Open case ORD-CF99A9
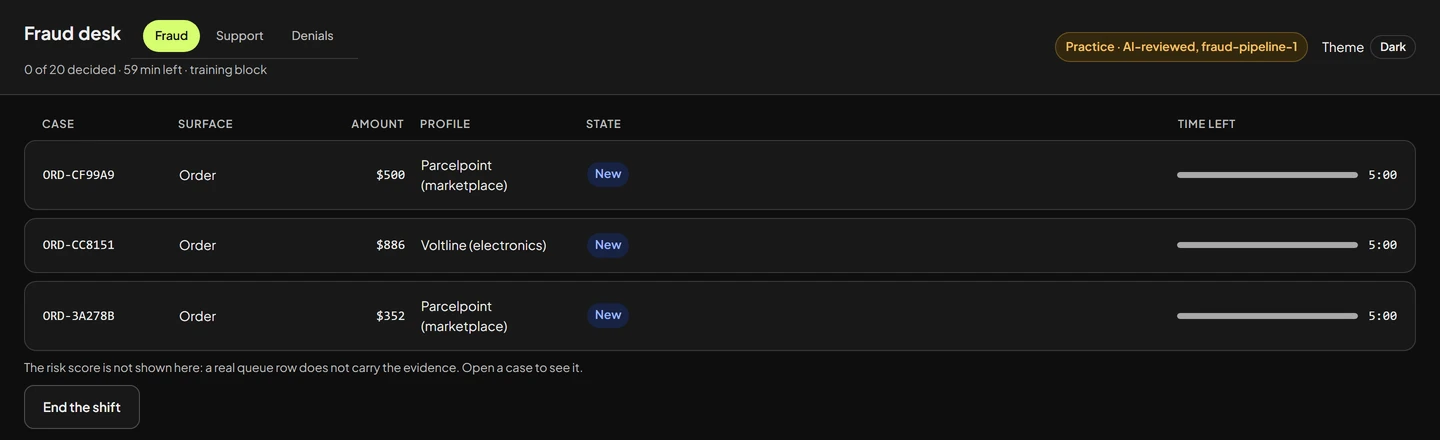This screenshot has height=440, width=1440. pos(720,175)
